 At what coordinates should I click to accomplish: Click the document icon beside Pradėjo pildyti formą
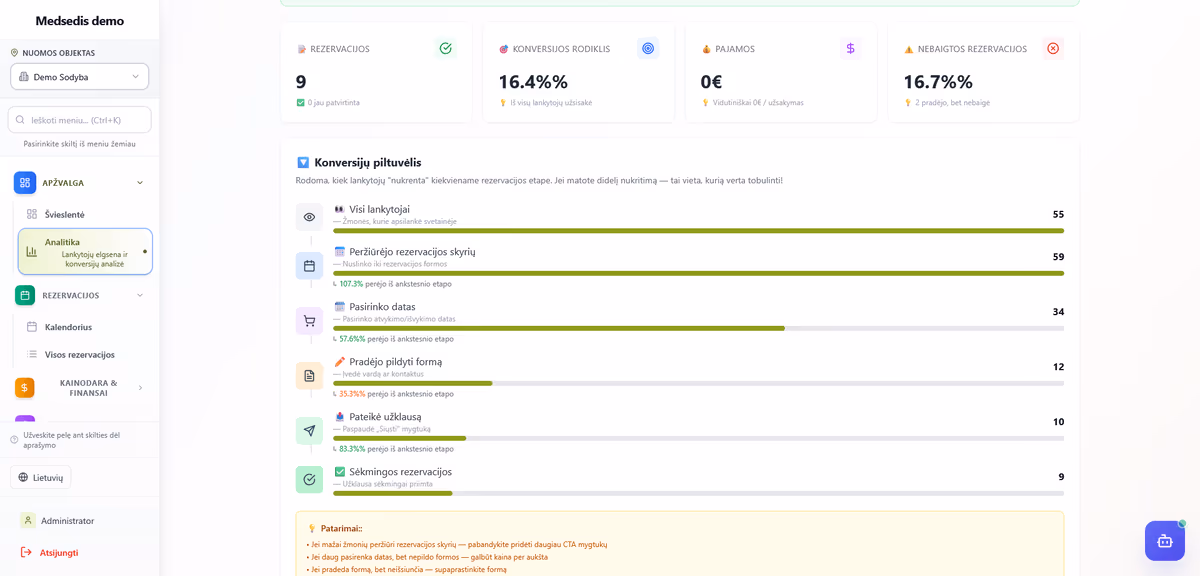[x=309, y=376]
